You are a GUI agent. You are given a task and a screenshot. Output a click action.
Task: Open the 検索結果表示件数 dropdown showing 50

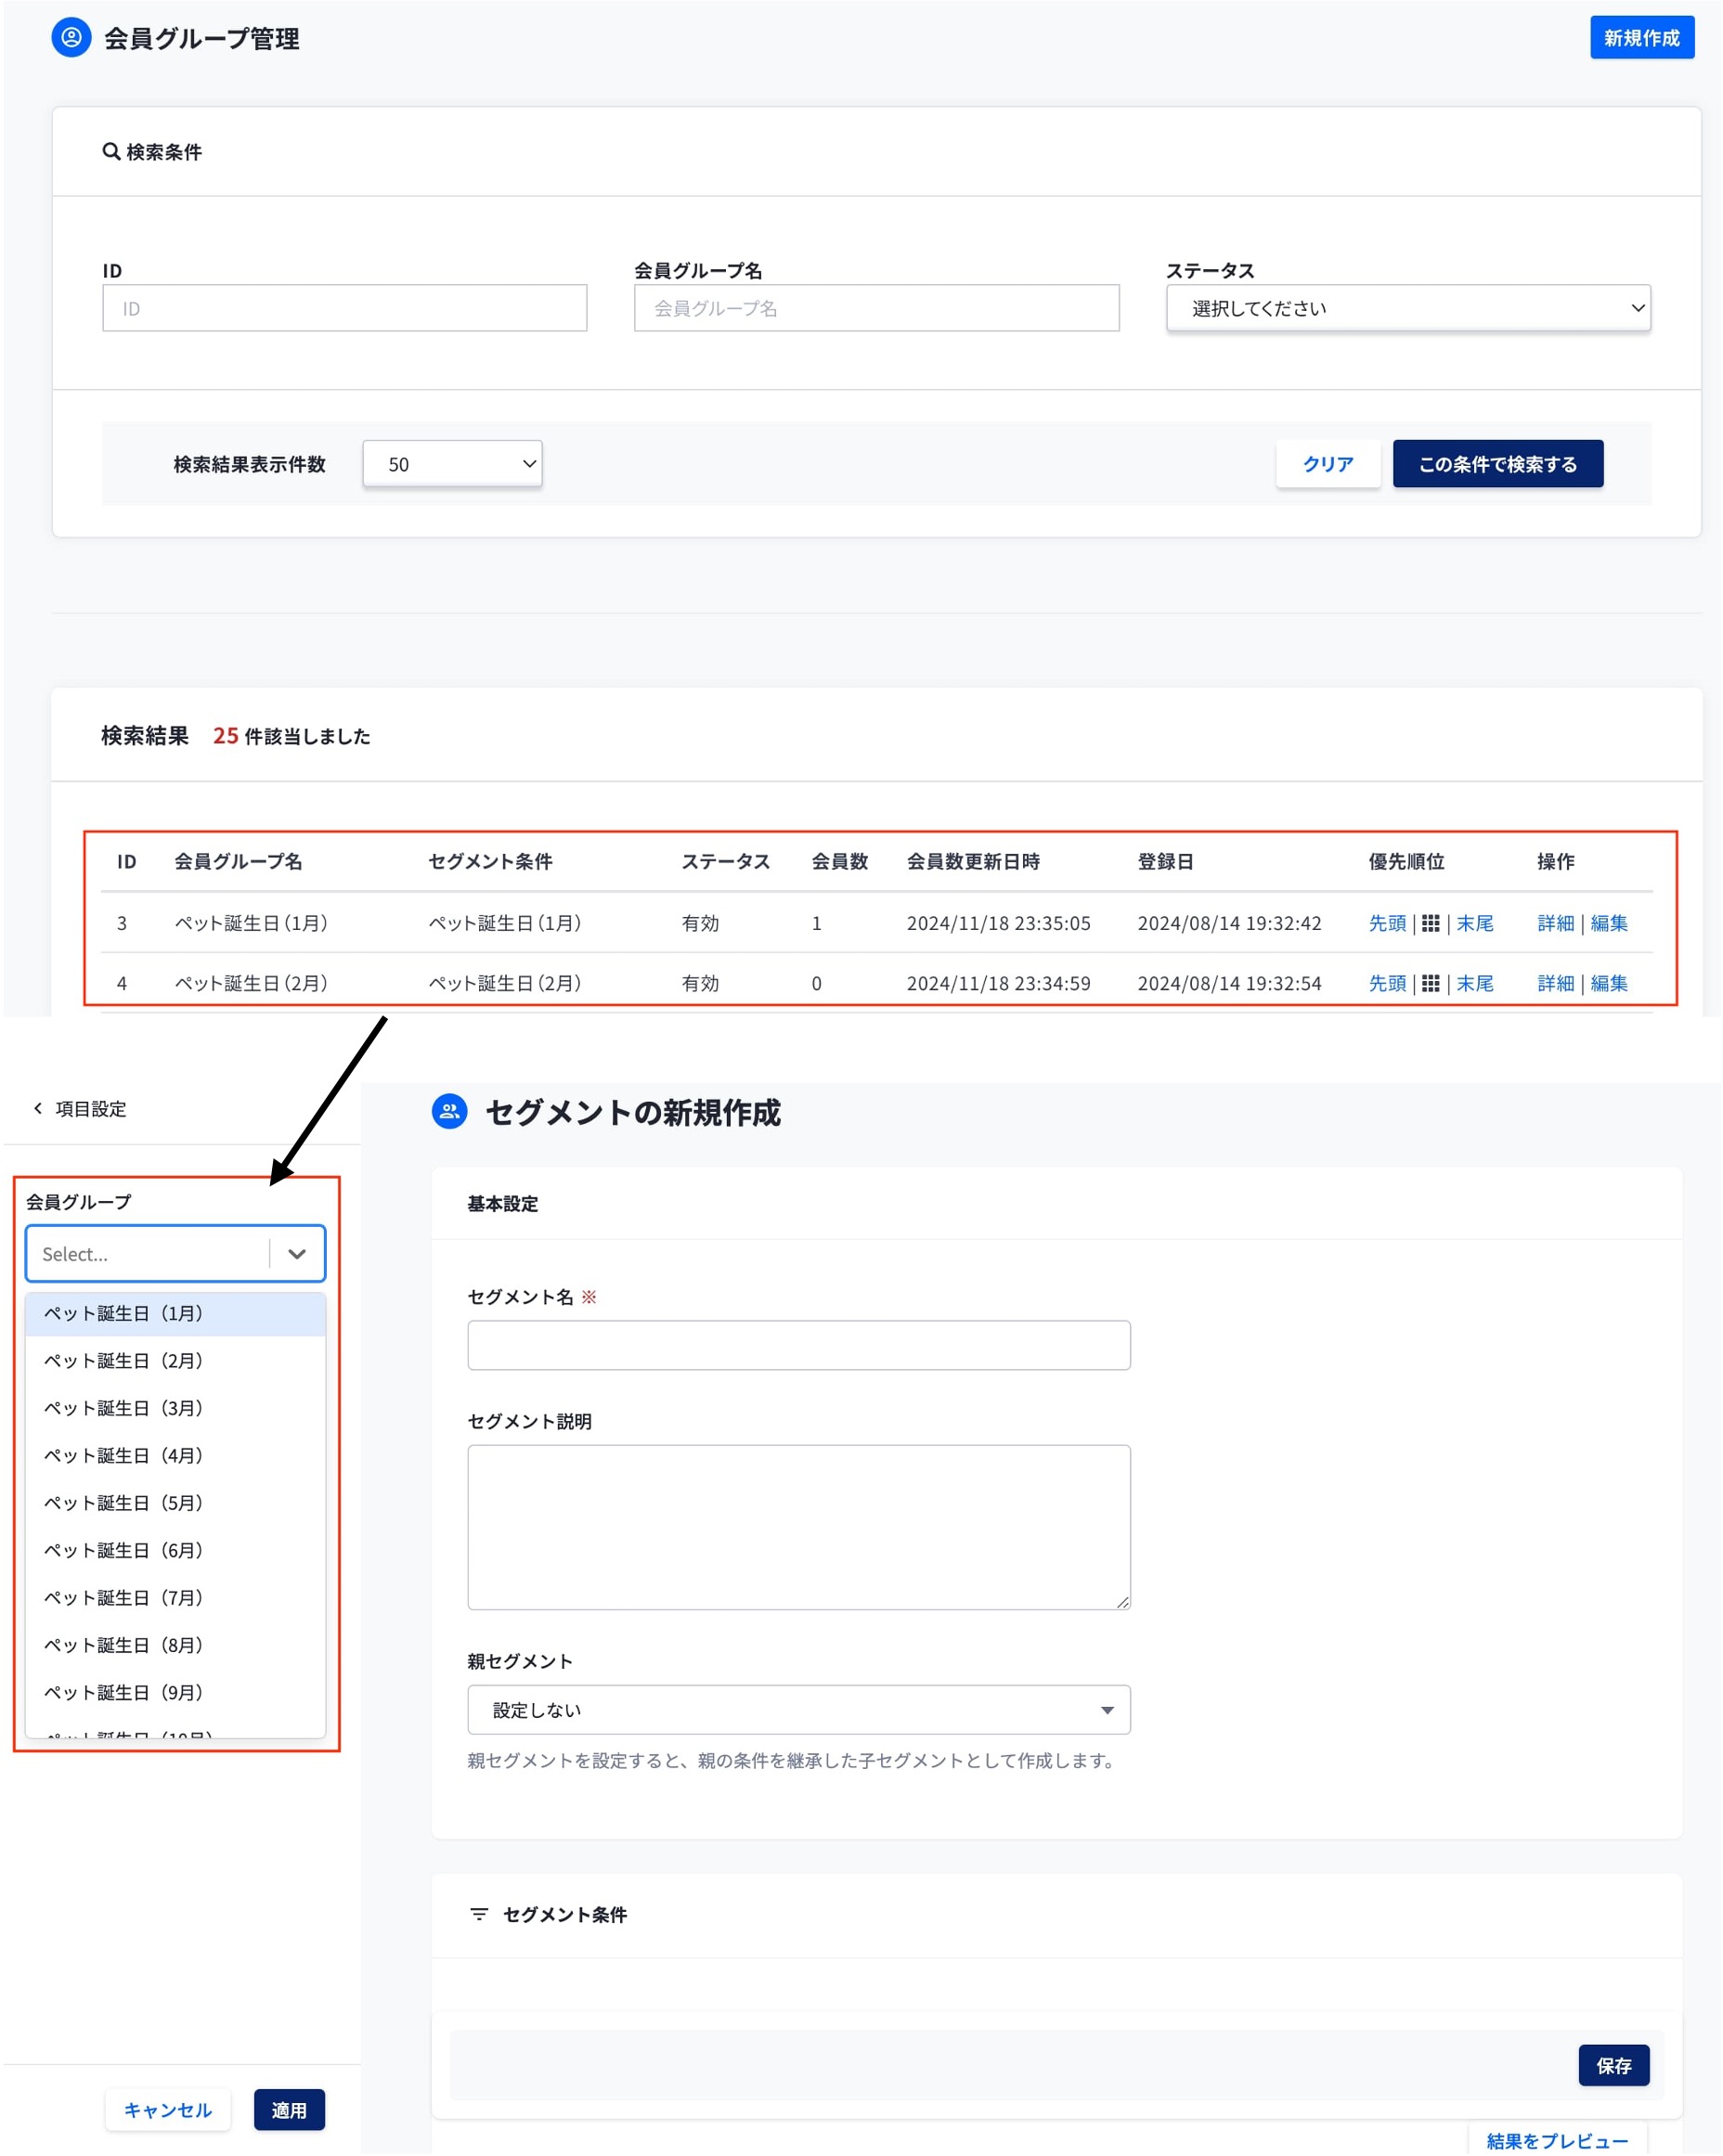point(452,464)
